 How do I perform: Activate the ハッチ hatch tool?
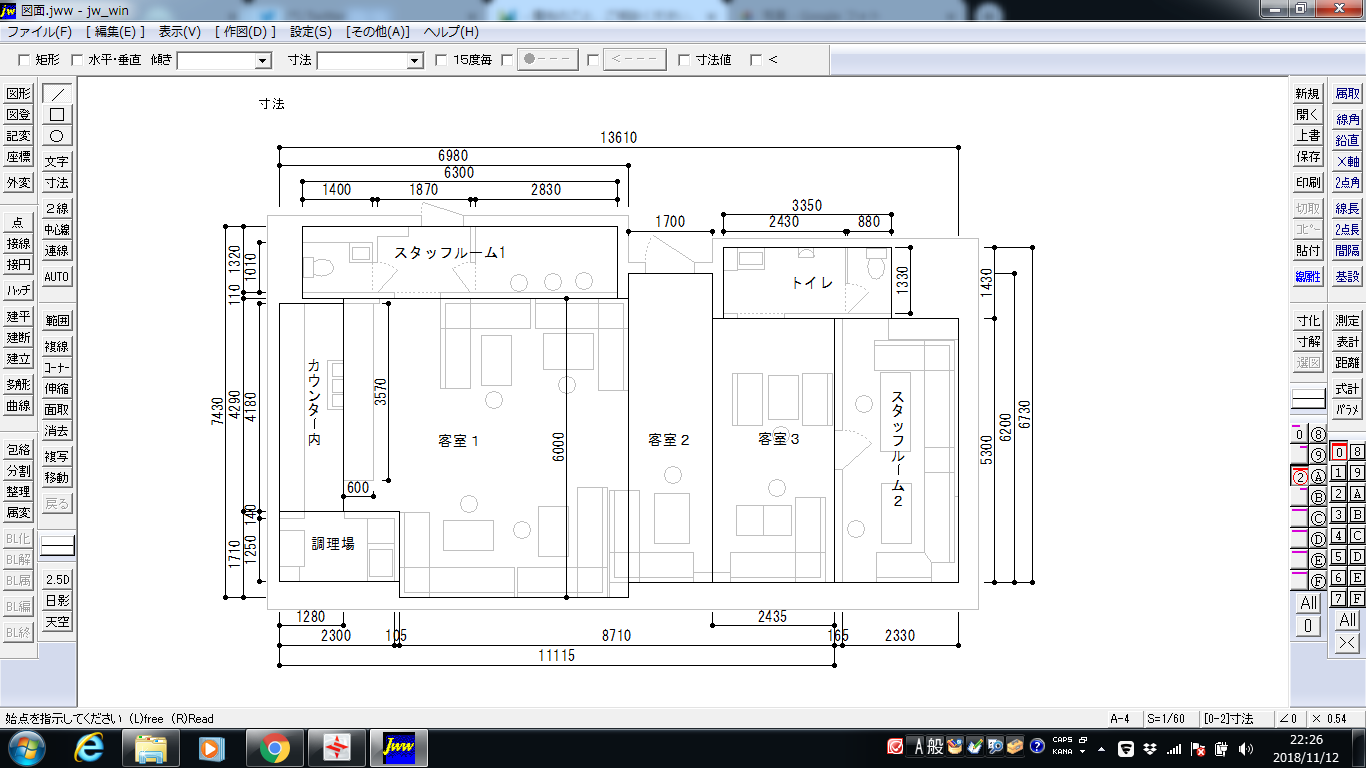click(18, 290)
